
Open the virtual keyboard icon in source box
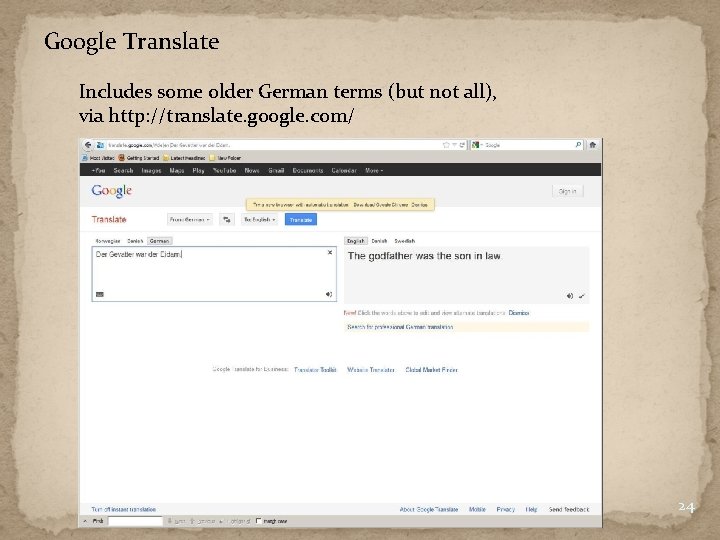click(x=100, y=294)
